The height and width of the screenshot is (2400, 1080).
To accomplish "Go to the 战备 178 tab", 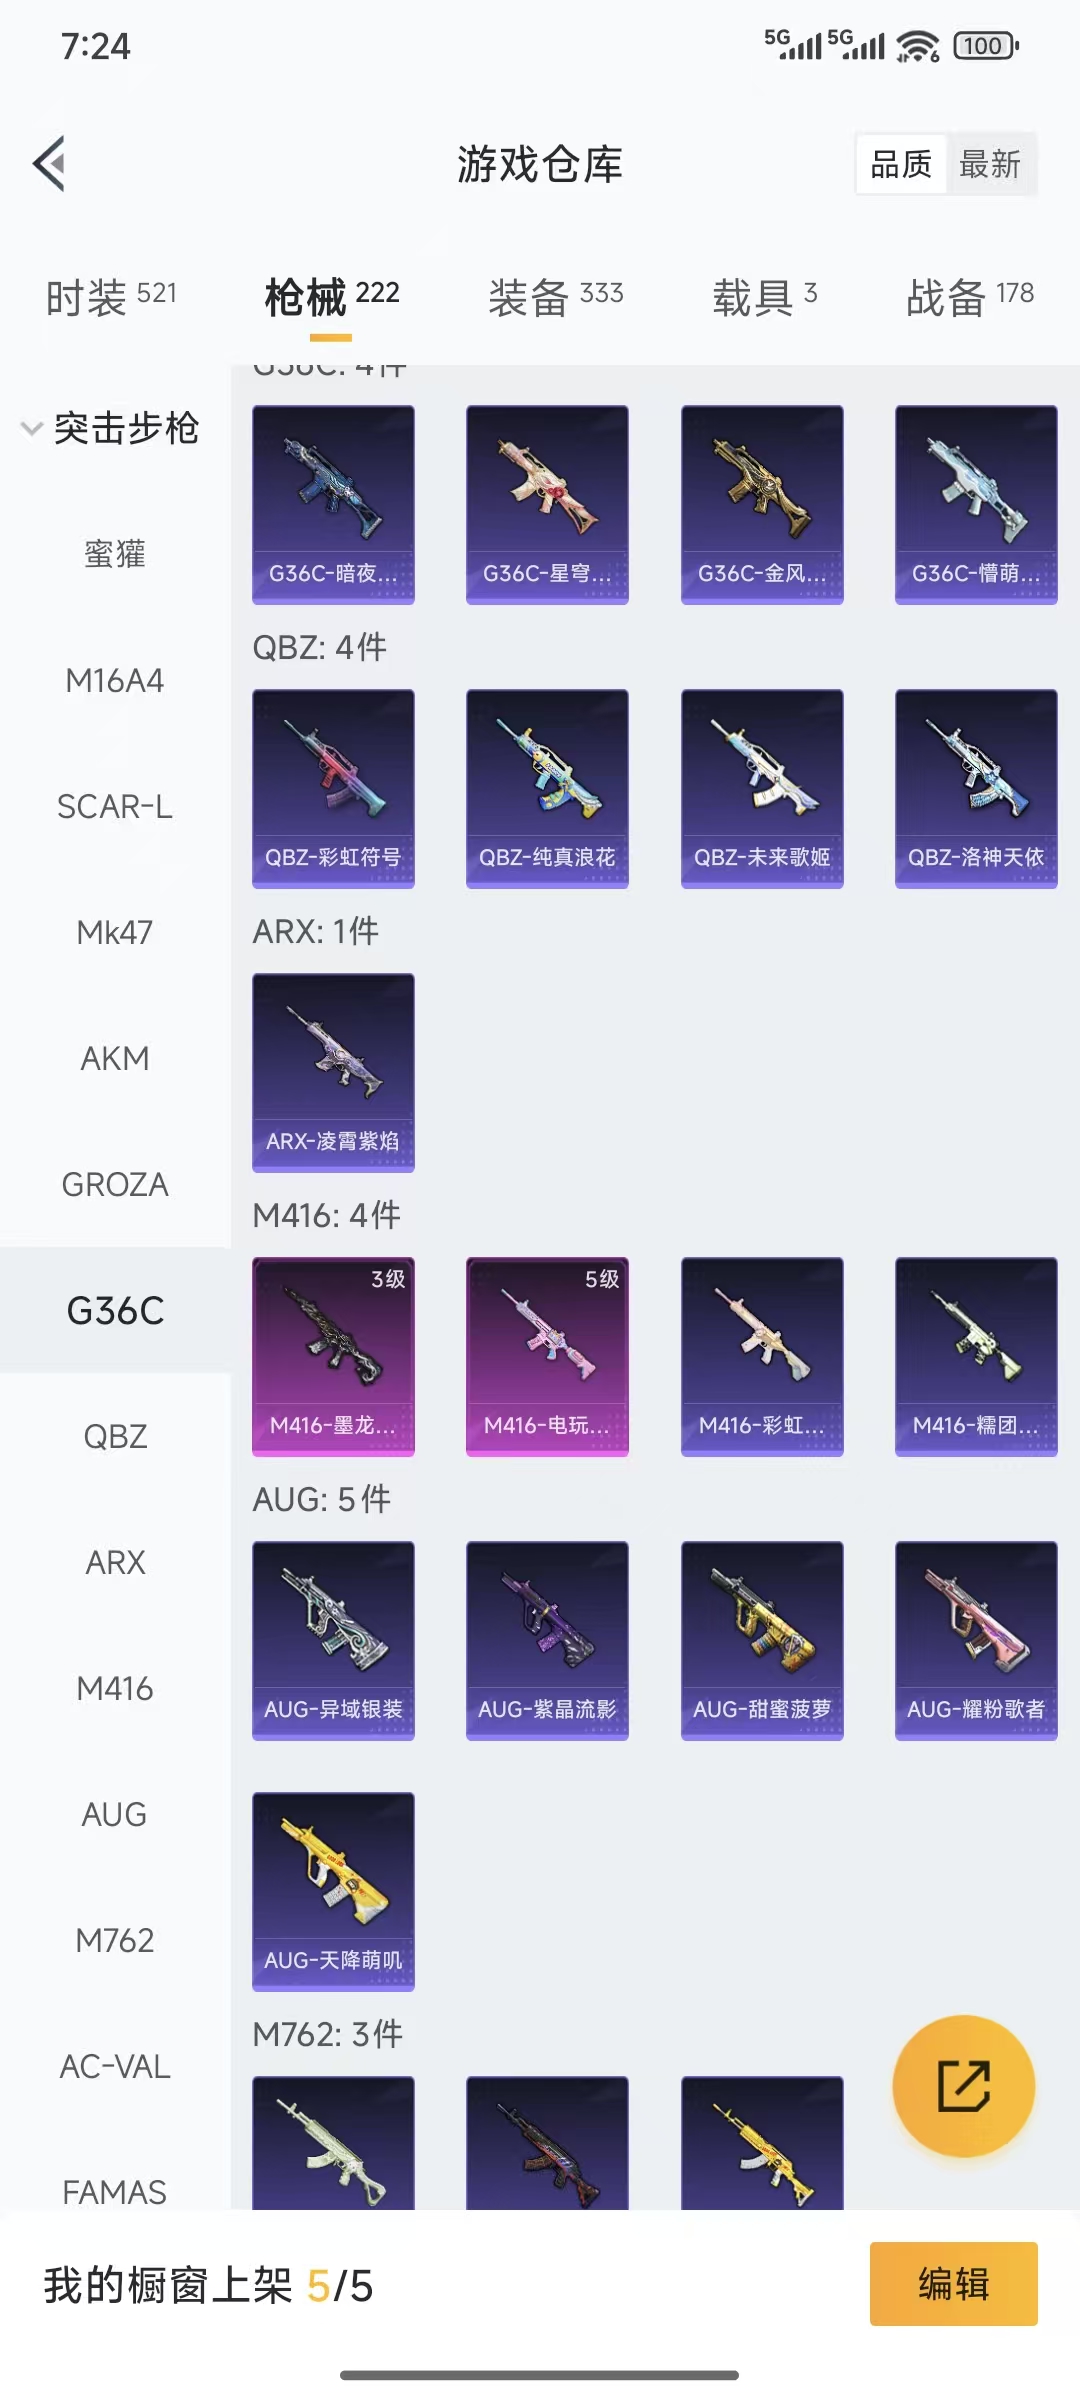I will [x=970, y=296].
